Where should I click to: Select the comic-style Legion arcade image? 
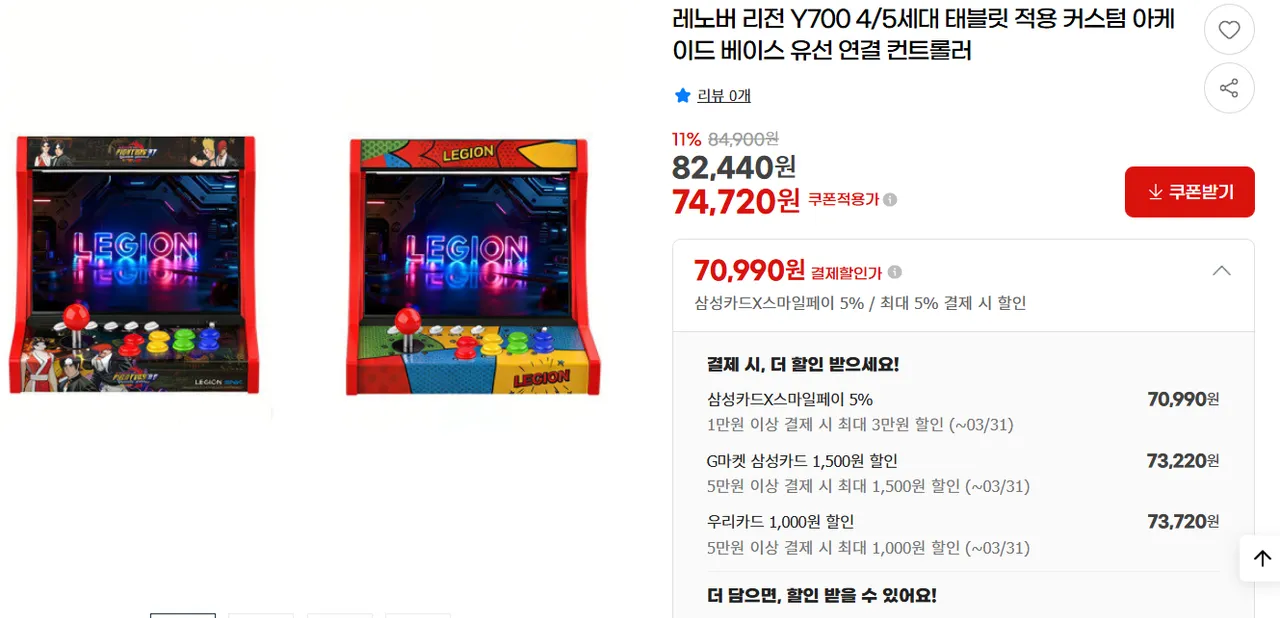(472, 266)
